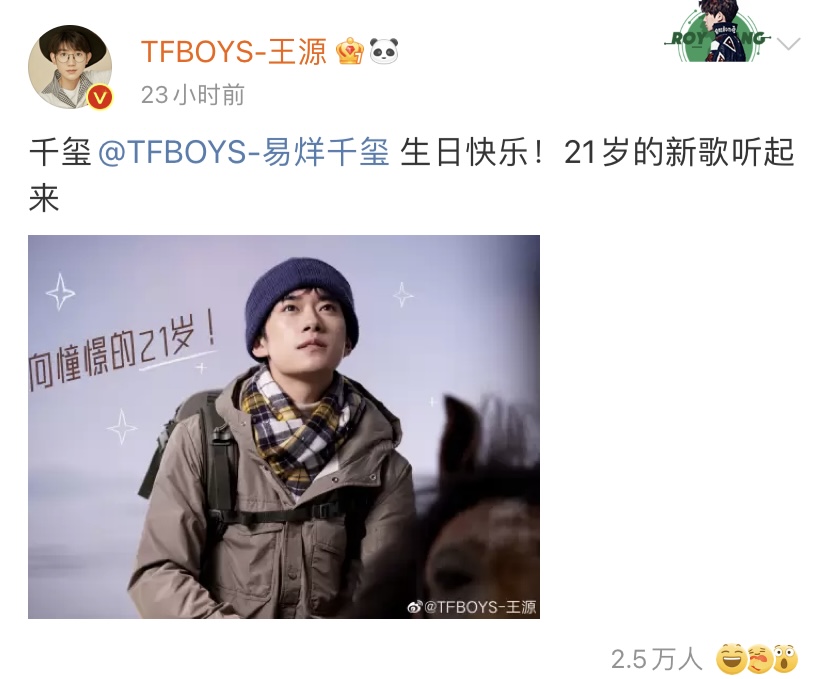Open the @TFBOYS-易烊千玺 mention link
The width and height of the screenshot is (828, 679).
tap(244, 153)
